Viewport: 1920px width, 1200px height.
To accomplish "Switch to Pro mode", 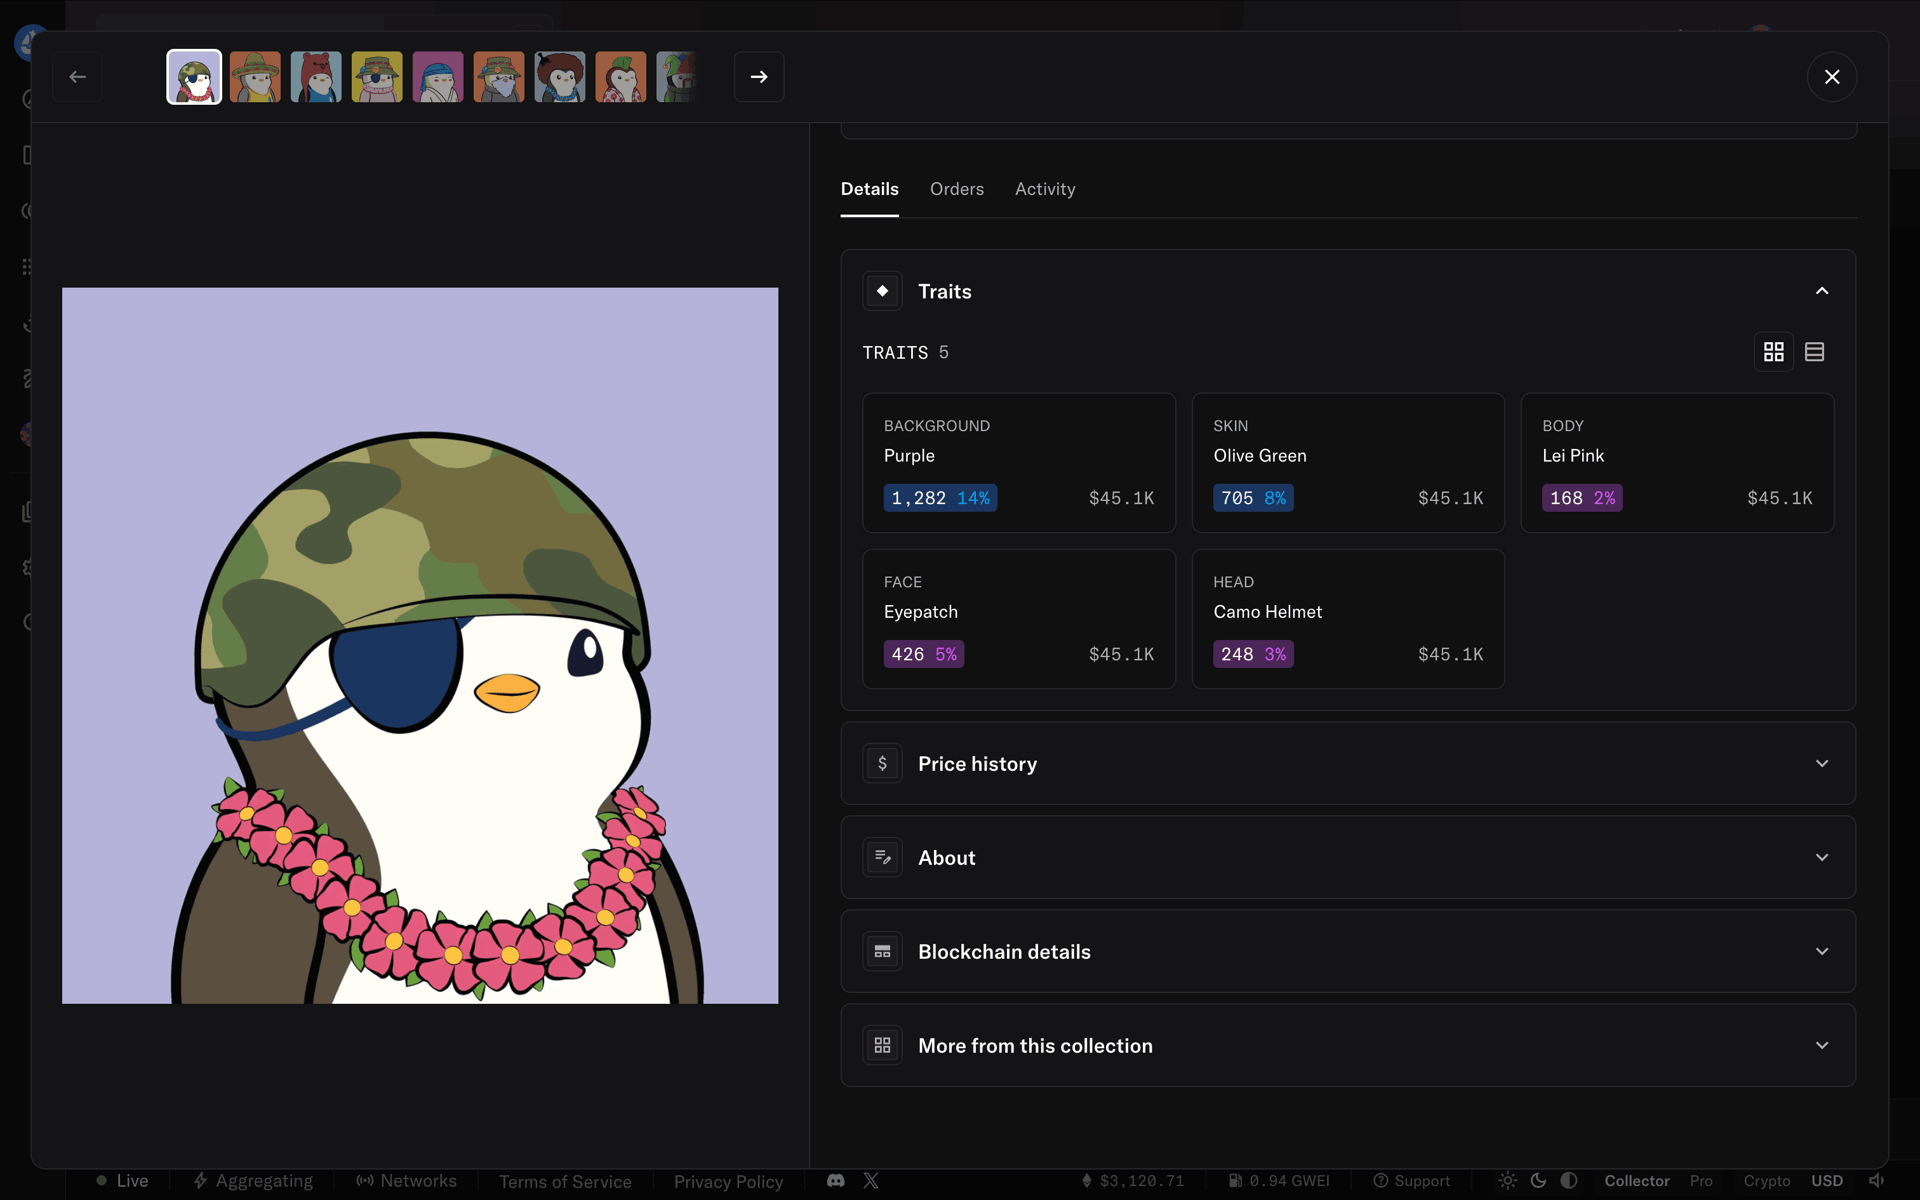I will point(1701,1181).
